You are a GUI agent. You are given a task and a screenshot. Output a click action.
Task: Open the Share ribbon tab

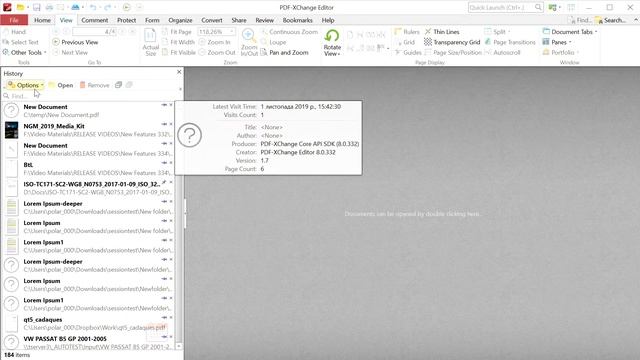239,20
